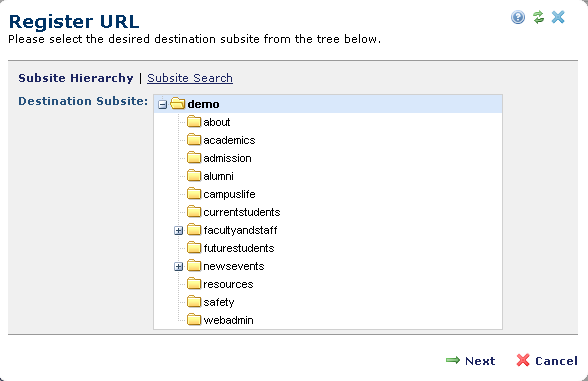The width and height of the screenshot is (588, 381).
Task: Close the Register URL dialog with the X icon
Action: coord(558,17)
